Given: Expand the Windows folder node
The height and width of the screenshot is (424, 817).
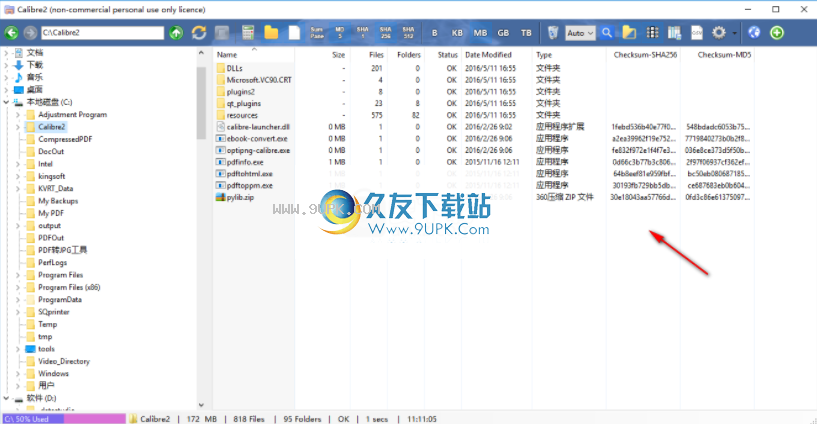Looking at the screenshot, I should 18,373.
